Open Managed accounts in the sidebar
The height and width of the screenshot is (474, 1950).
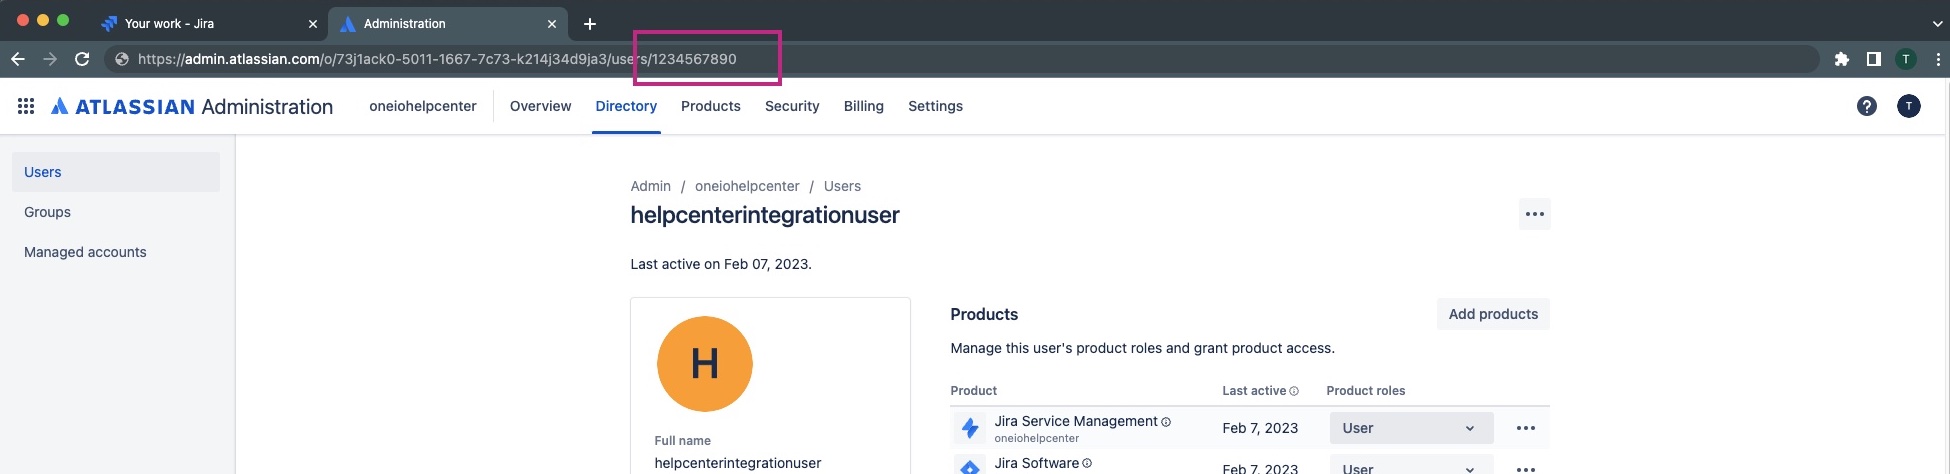tap(116, 252)
